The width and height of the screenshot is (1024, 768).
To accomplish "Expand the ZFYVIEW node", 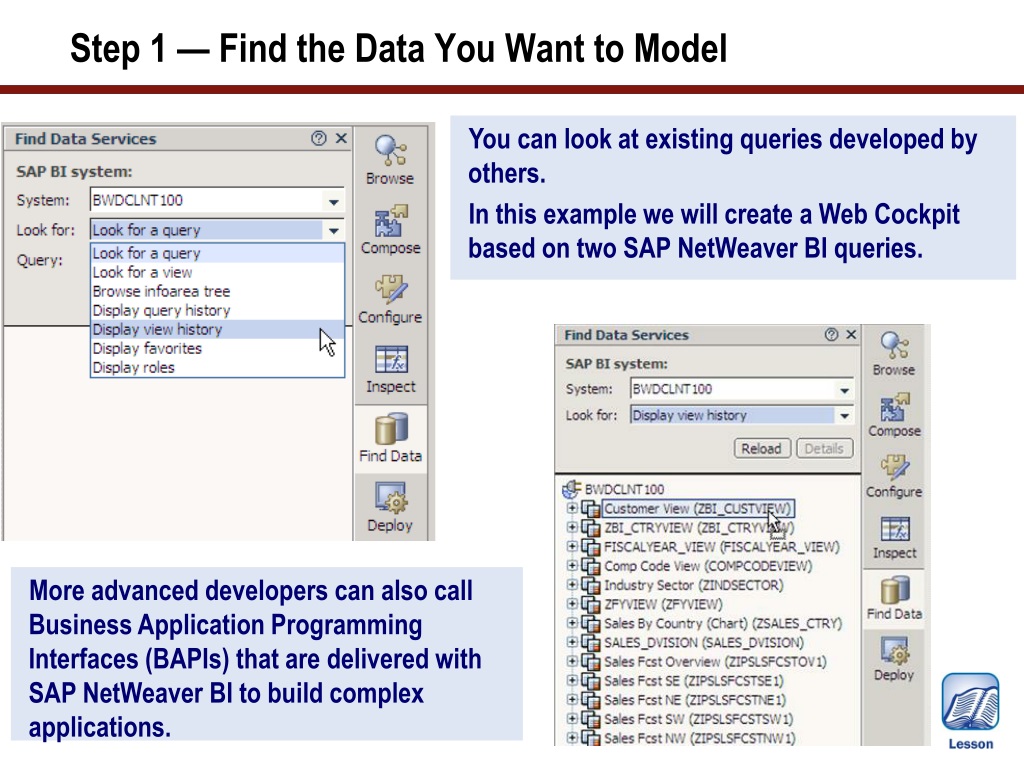I will click(572, 603).
